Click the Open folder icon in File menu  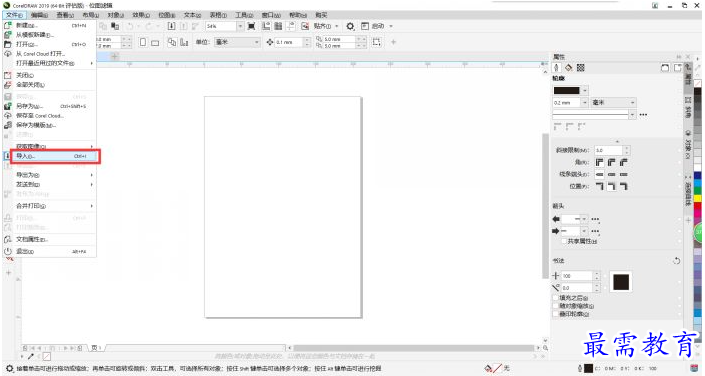(x=8, y=44)
